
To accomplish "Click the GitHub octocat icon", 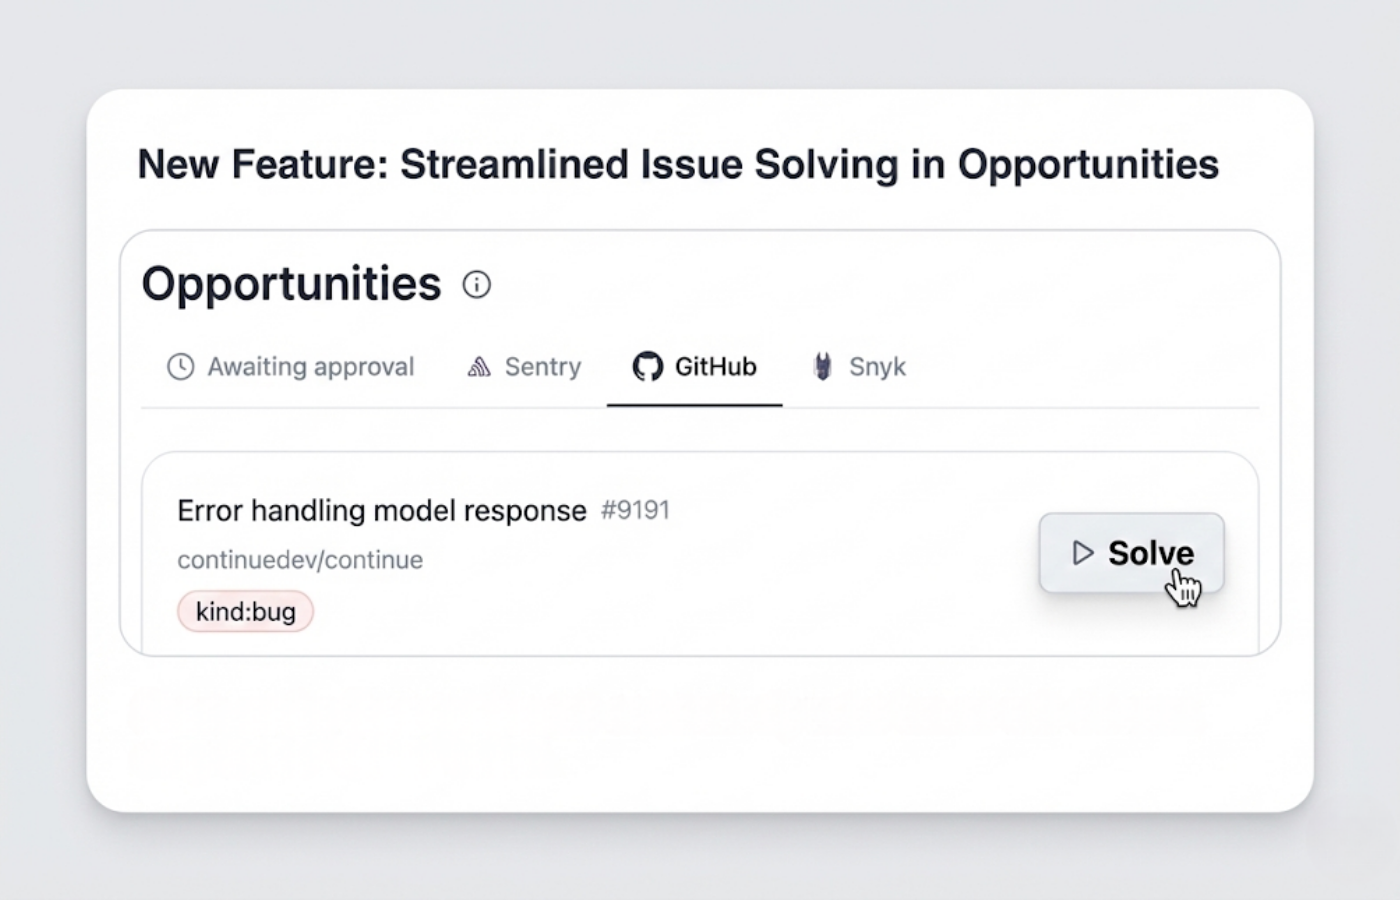I will pyautogui.click(x=647, y=367).
